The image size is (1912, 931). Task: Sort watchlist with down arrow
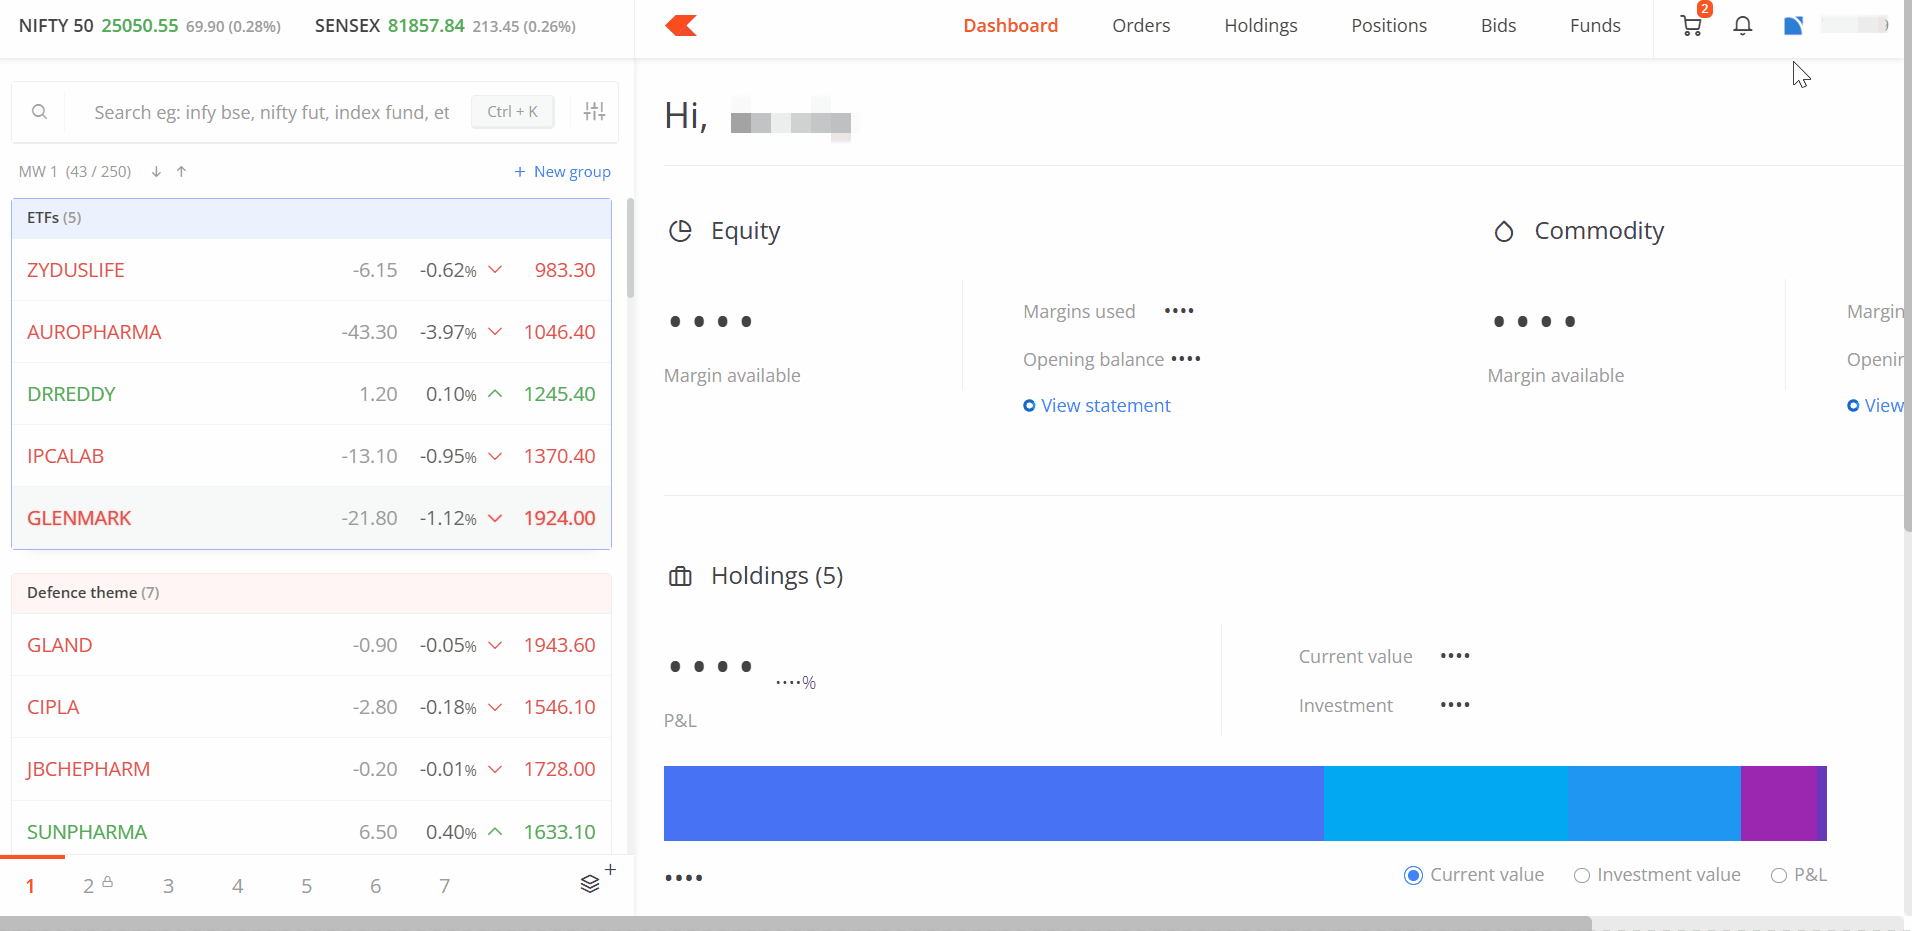coord(156,172)
